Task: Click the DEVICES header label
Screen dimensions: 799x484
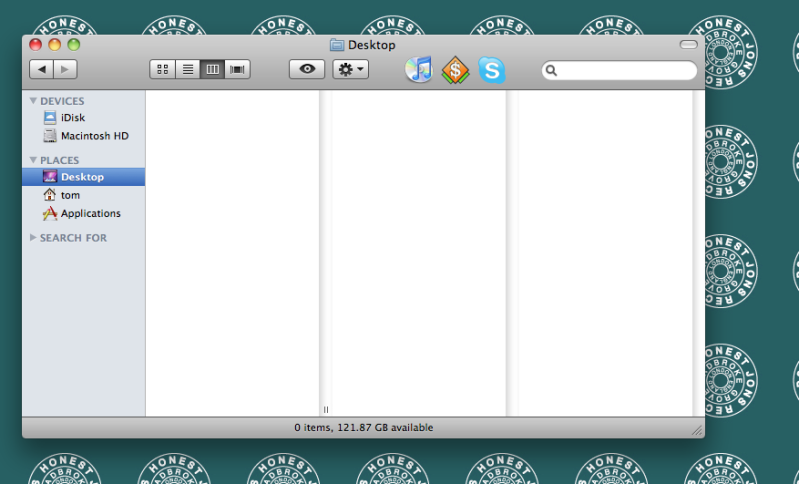Action: (x=62, y=101)
